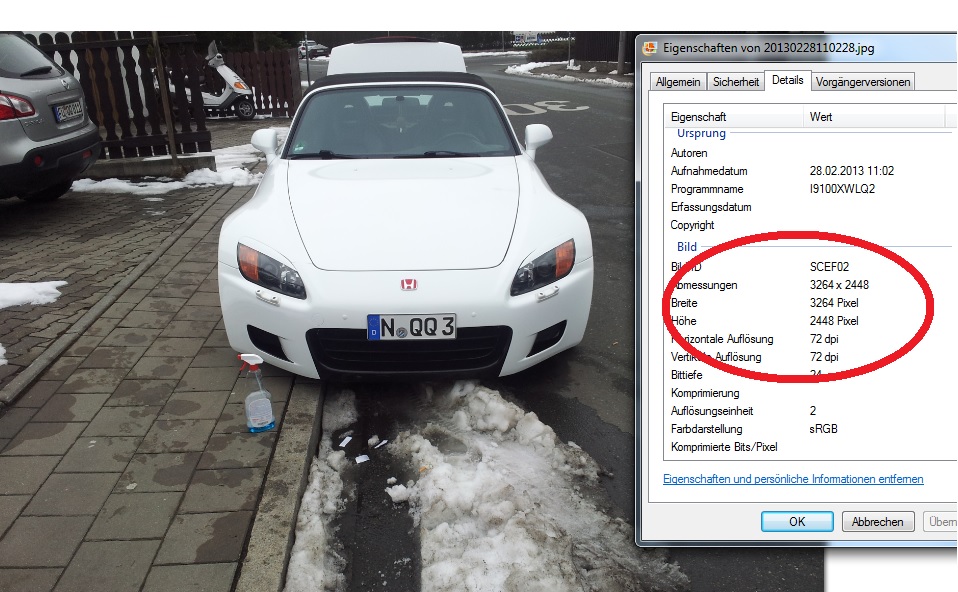Click the Abbrechen button
958x592 pixels.
[x=878, y=521]
